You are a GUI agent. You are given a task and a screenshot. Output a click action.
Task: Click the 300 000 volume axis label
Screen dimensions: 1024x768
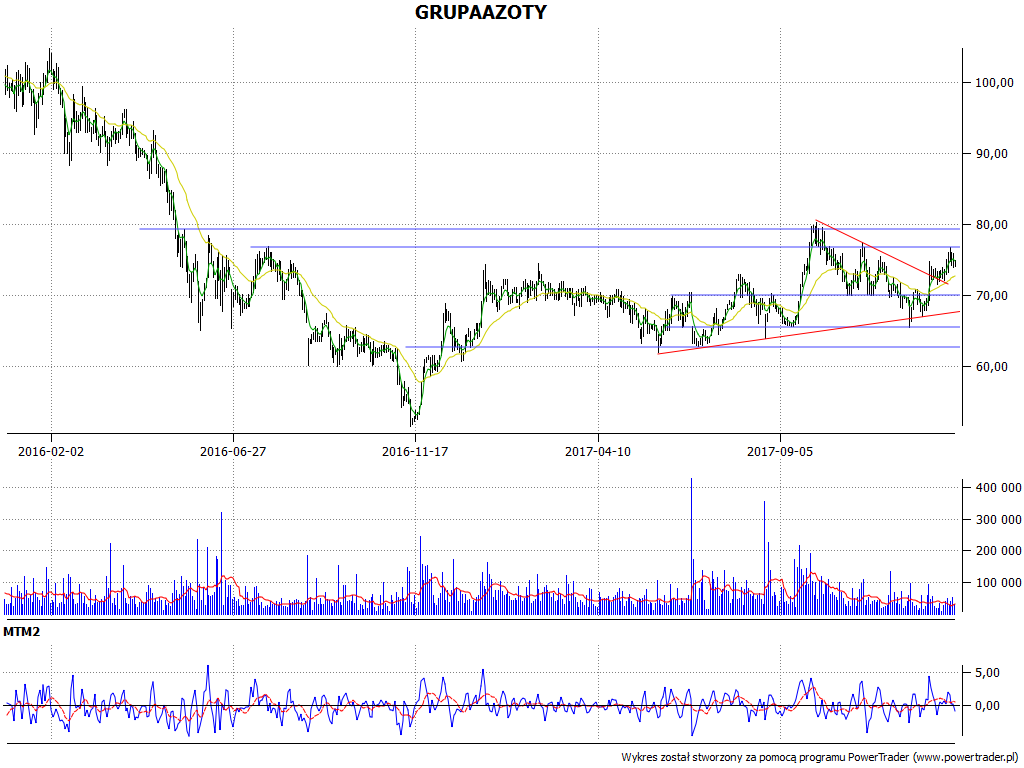(998, 520)
